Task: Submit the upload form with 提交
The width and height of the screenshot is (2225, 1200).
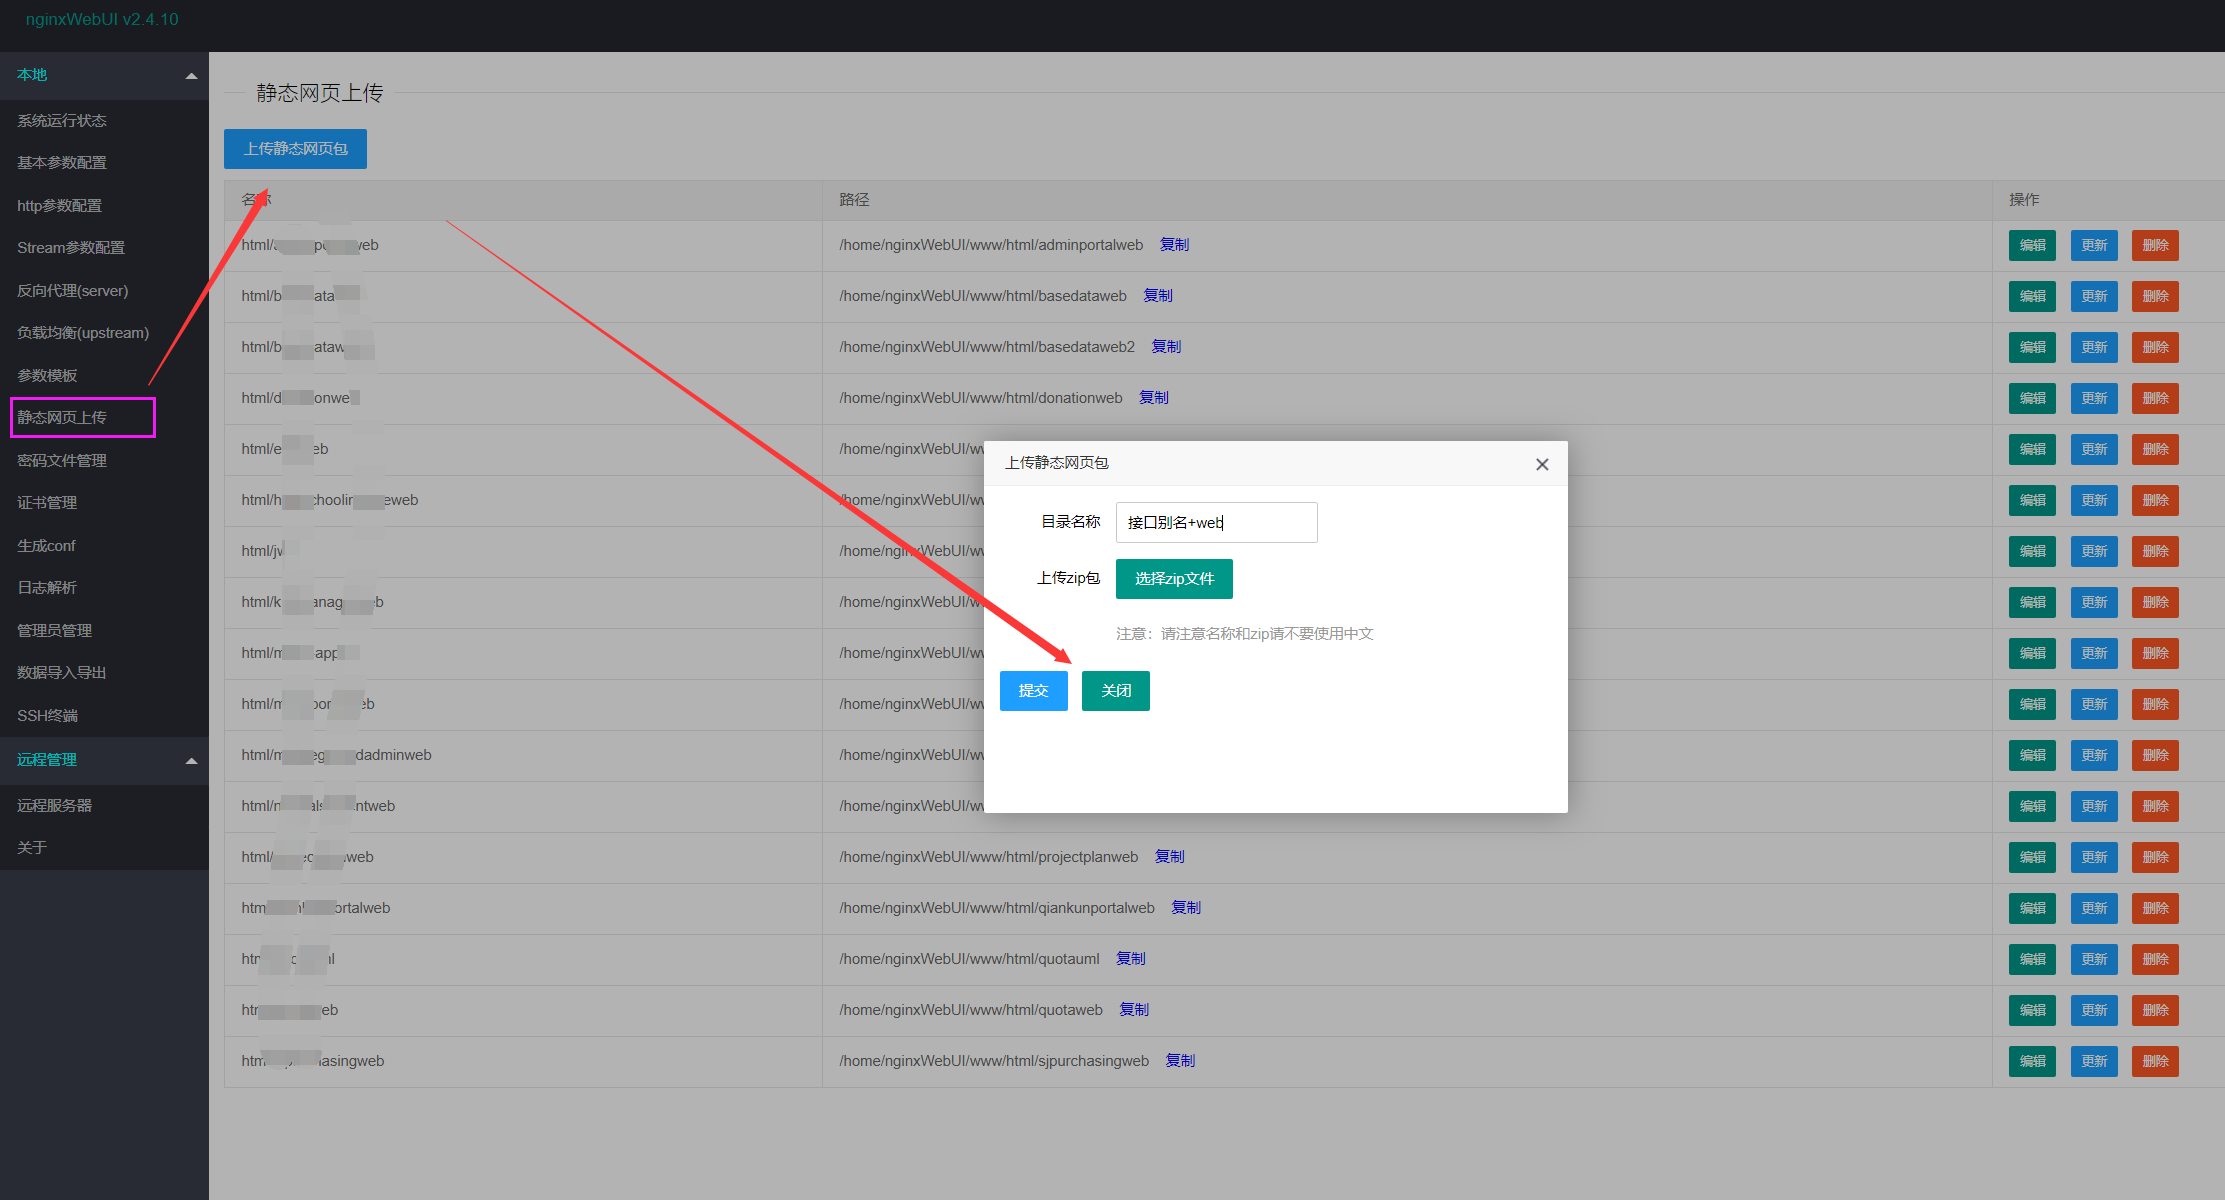Action: point(1034,691)
